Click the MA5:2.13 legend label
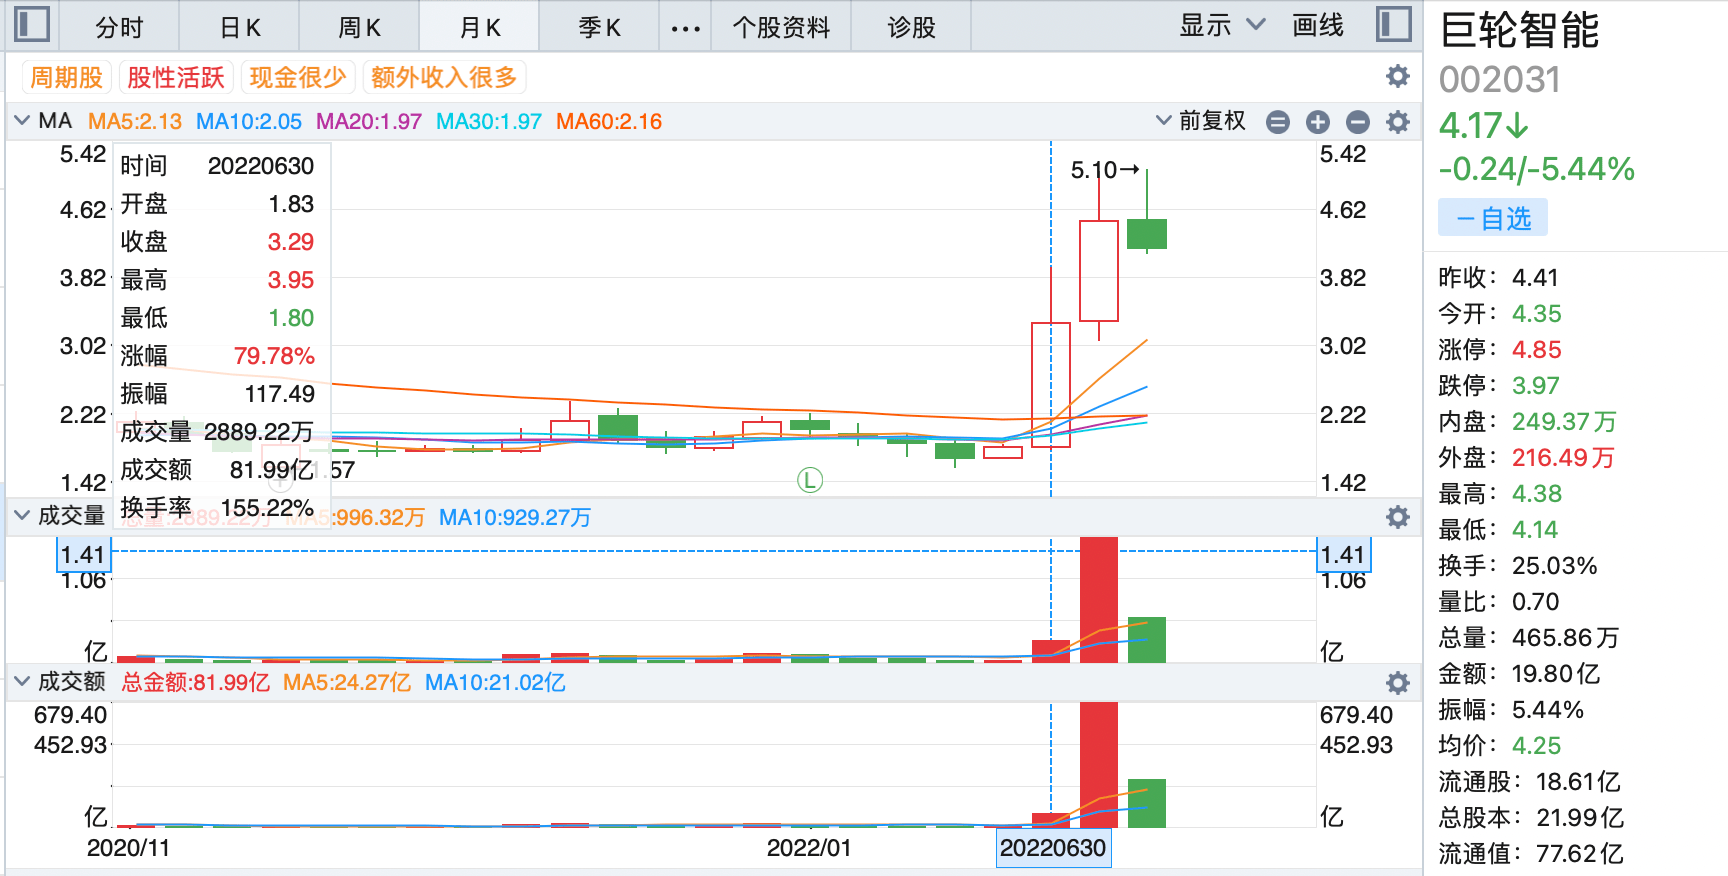This screenshot has height=876, width=1728. tap(135, 122)
